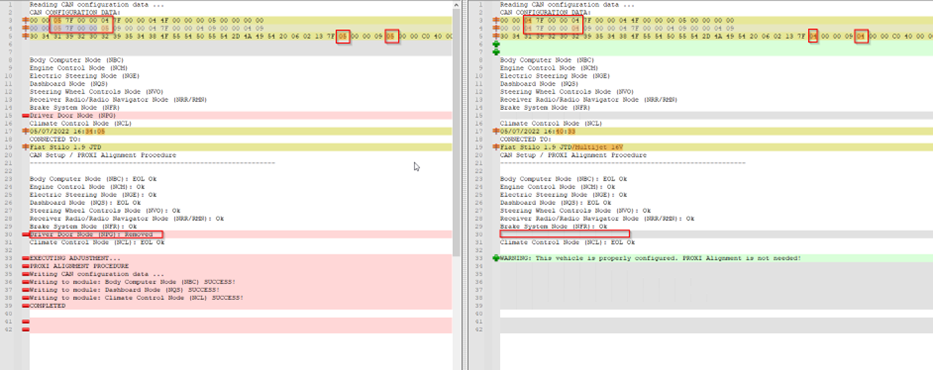The width and height of the screenshot is (933, 370).
Task: Click changed-line marker on right pane line 4
Action: [x=496, y=28]
